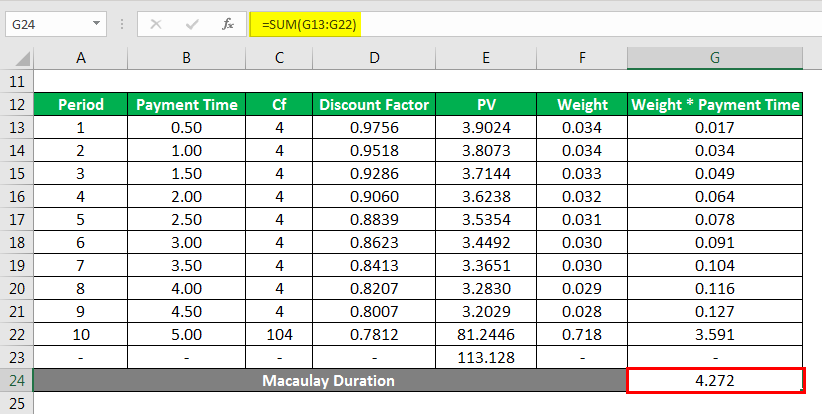Select Period cell with value 10
Image resolution: width=822 pixels, height=414 pixels.
[81, 334]
